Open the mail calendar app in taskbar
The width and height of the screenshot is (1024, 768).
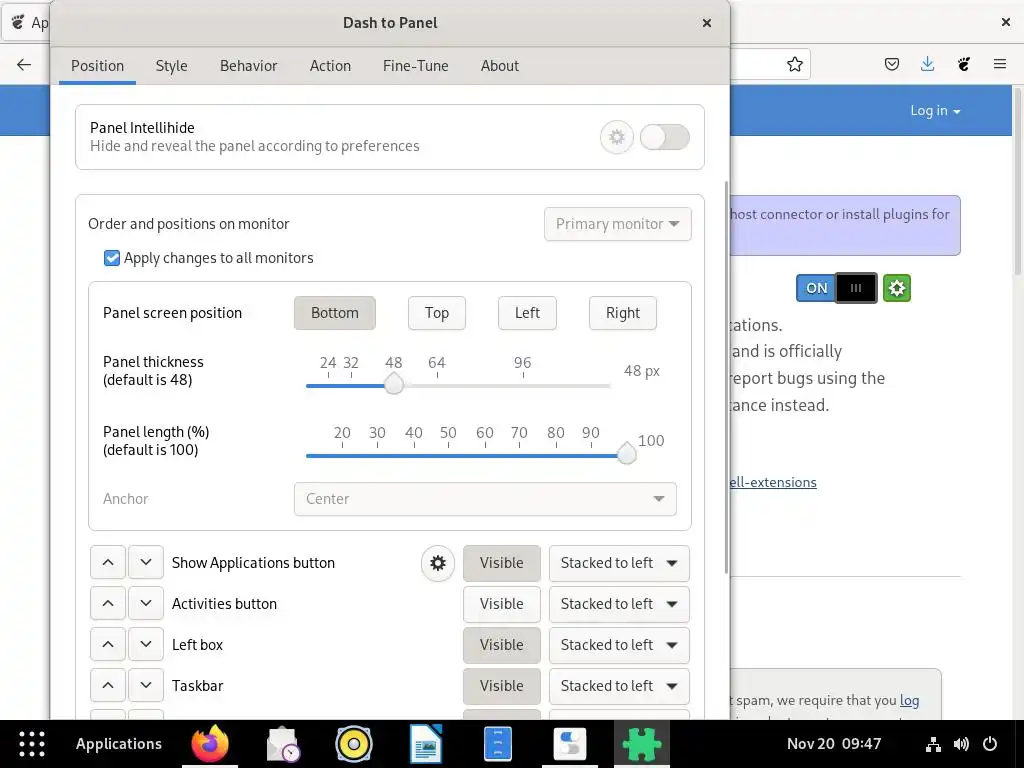point(283,744)
